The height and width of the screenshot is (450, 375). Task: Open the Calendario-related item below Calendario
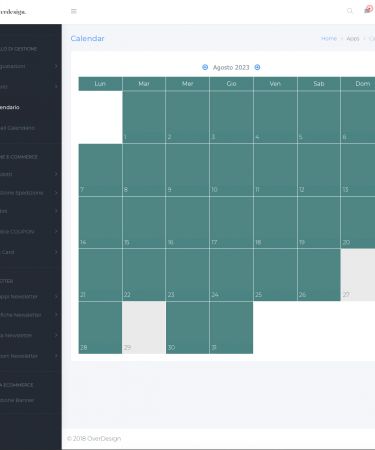tap(17, 128)
